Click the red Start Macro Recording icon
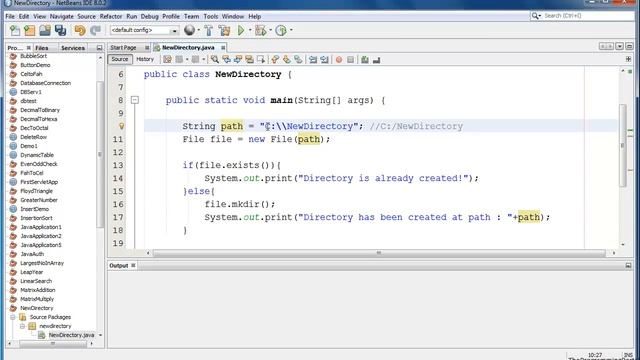Viewport: 640px width, 360px height. tap(339, 60)
